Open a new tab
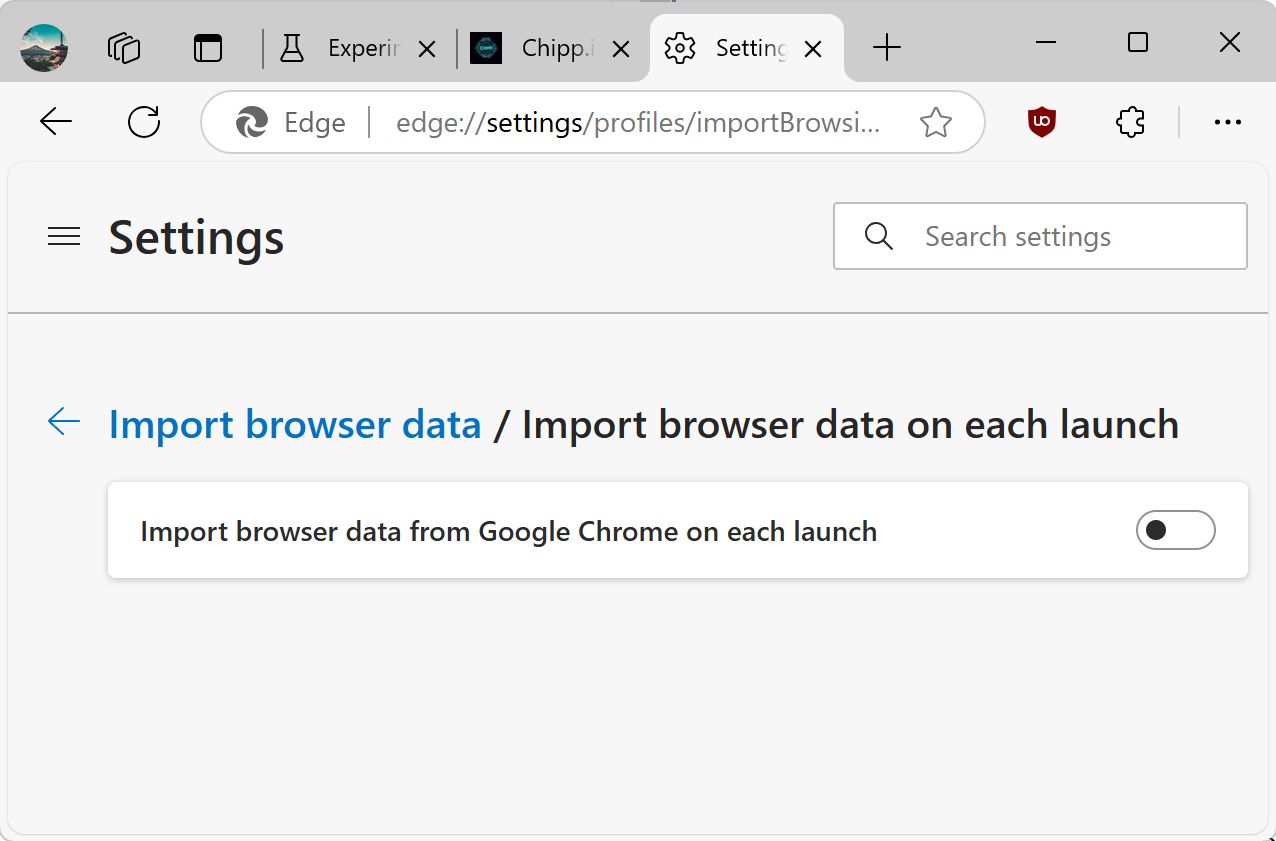Image resolution: width=1276 pixels, height=841 pixels. coord(886,47)
